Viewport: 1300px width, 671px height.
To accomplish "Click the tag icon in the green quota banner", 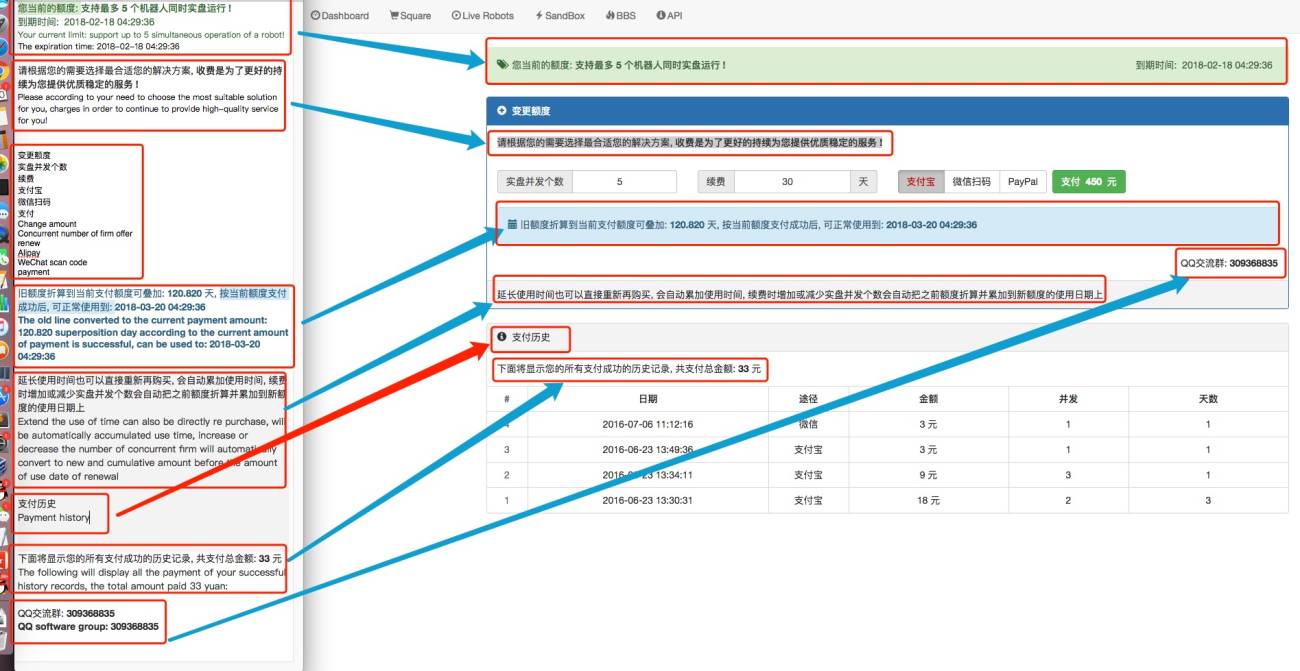I will click(502, 65).
